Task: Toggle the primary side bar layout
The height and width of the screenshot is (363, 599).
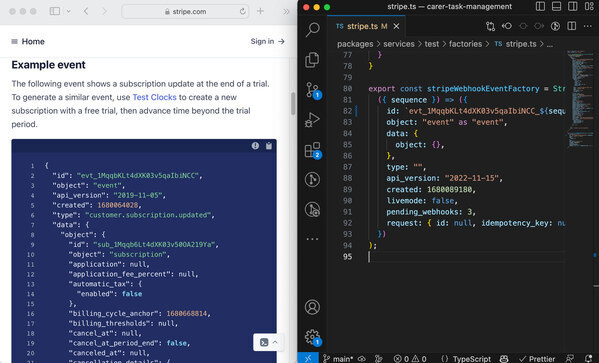Action: click(x=540, y=6)
